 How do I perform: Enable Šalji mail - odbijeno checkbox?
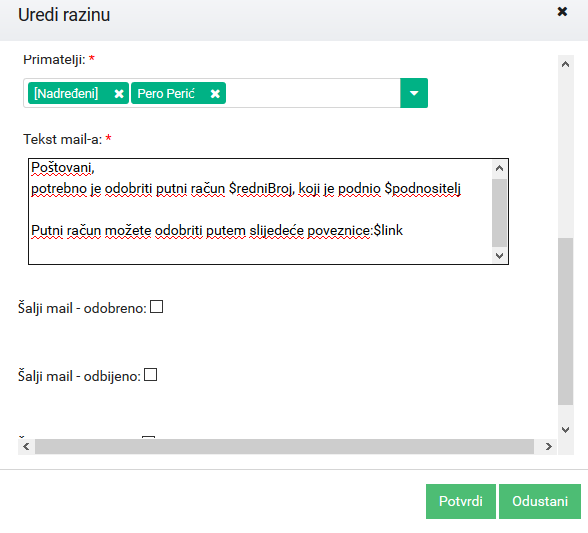(x=150, y=374)
